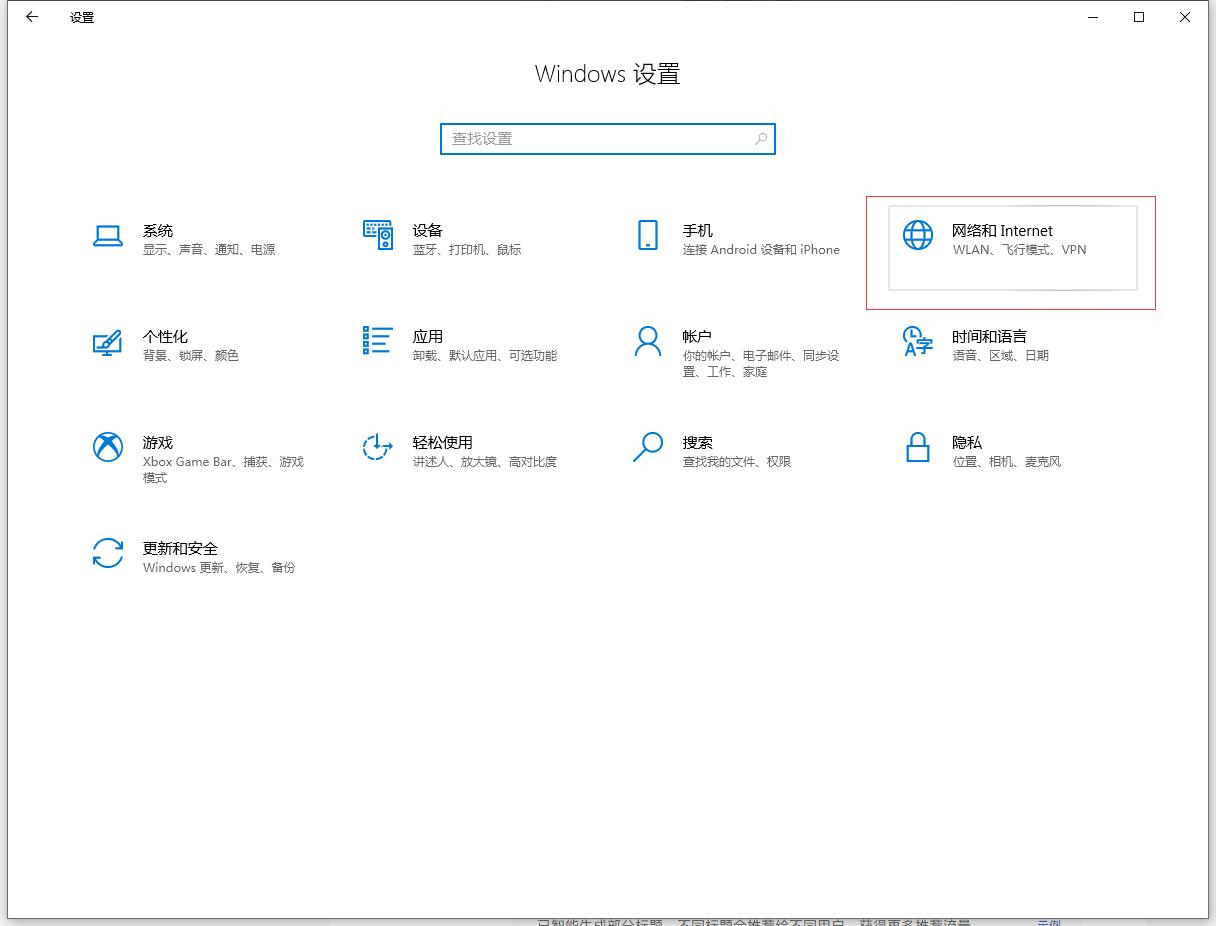The height and width of the screenshot is (926, 1216).
Task: Open WLAN settings via 网络和 Internet tile
Action: tap(1002, 240)
